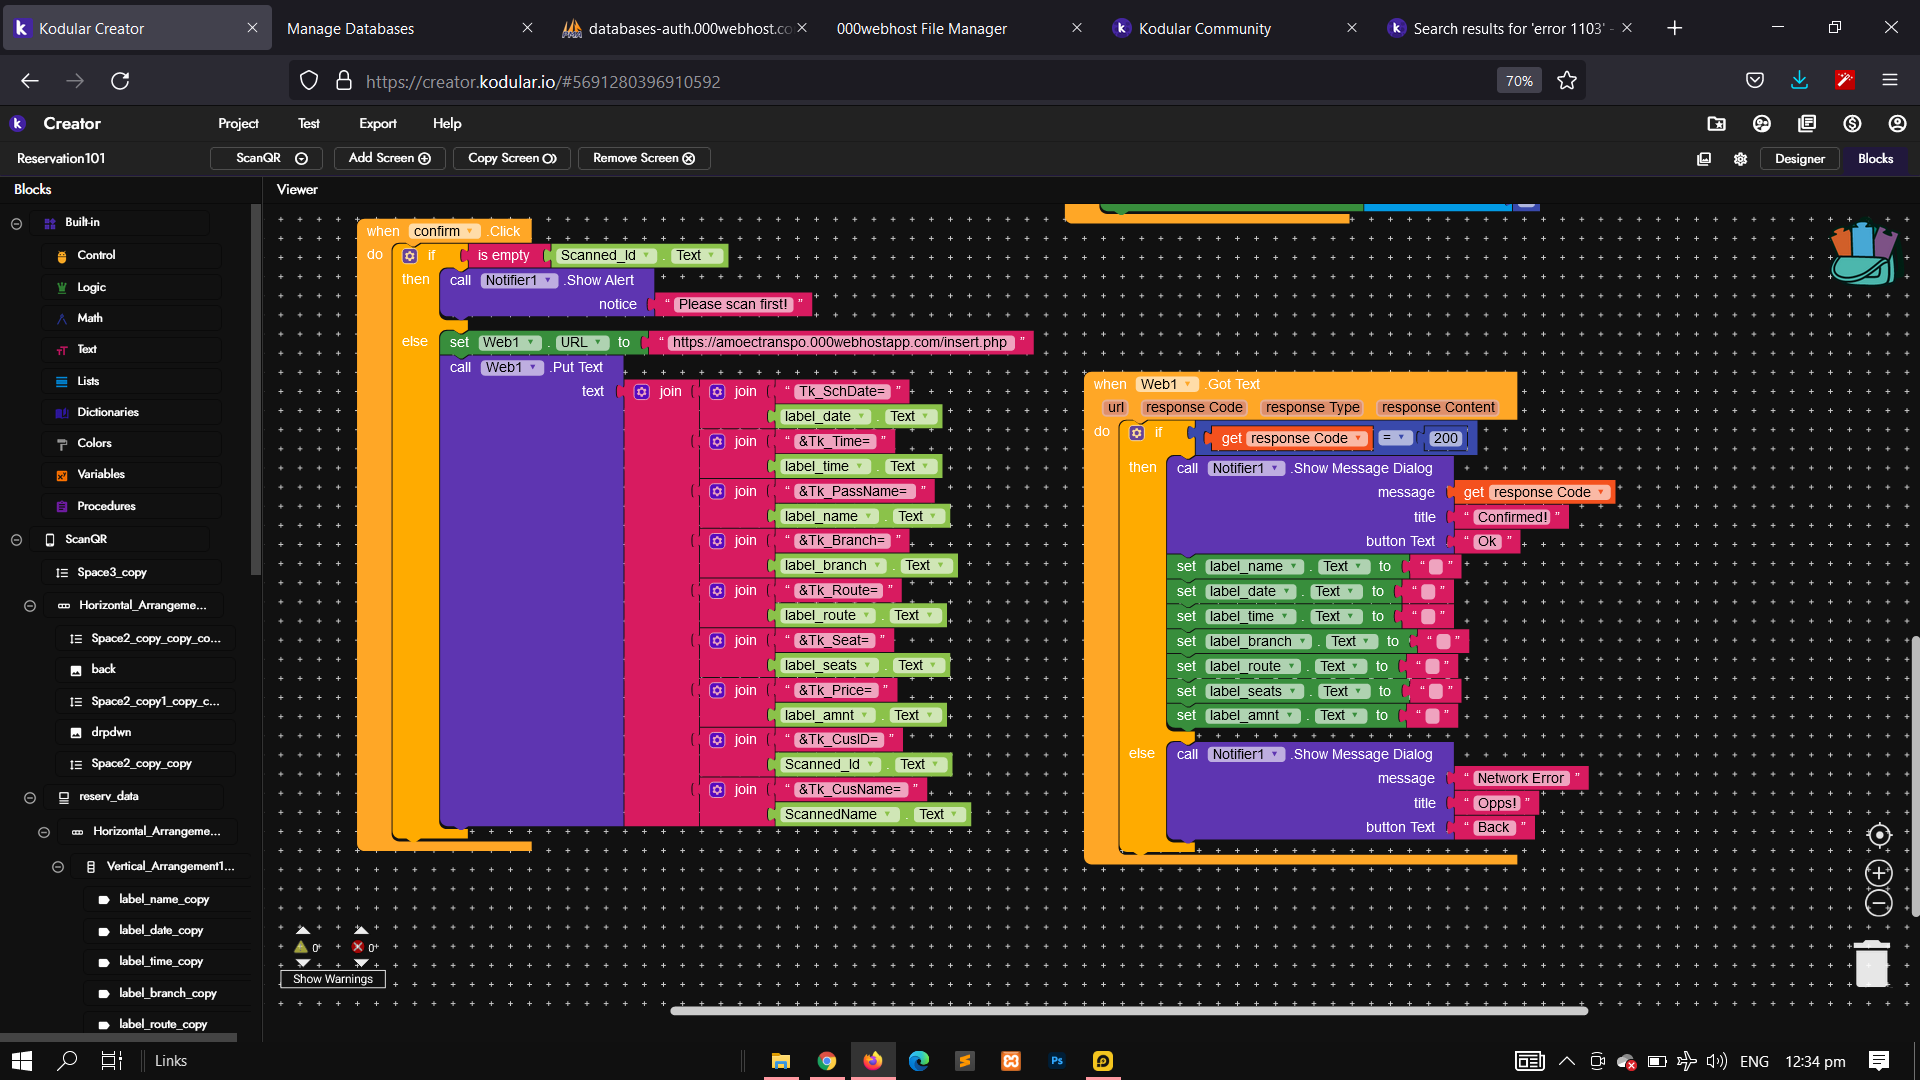Viewport: 1920px width, 1080px height.
Task: Collapse the reserv_data tree node
Action: pyautogui.click(x=30, y=797)
